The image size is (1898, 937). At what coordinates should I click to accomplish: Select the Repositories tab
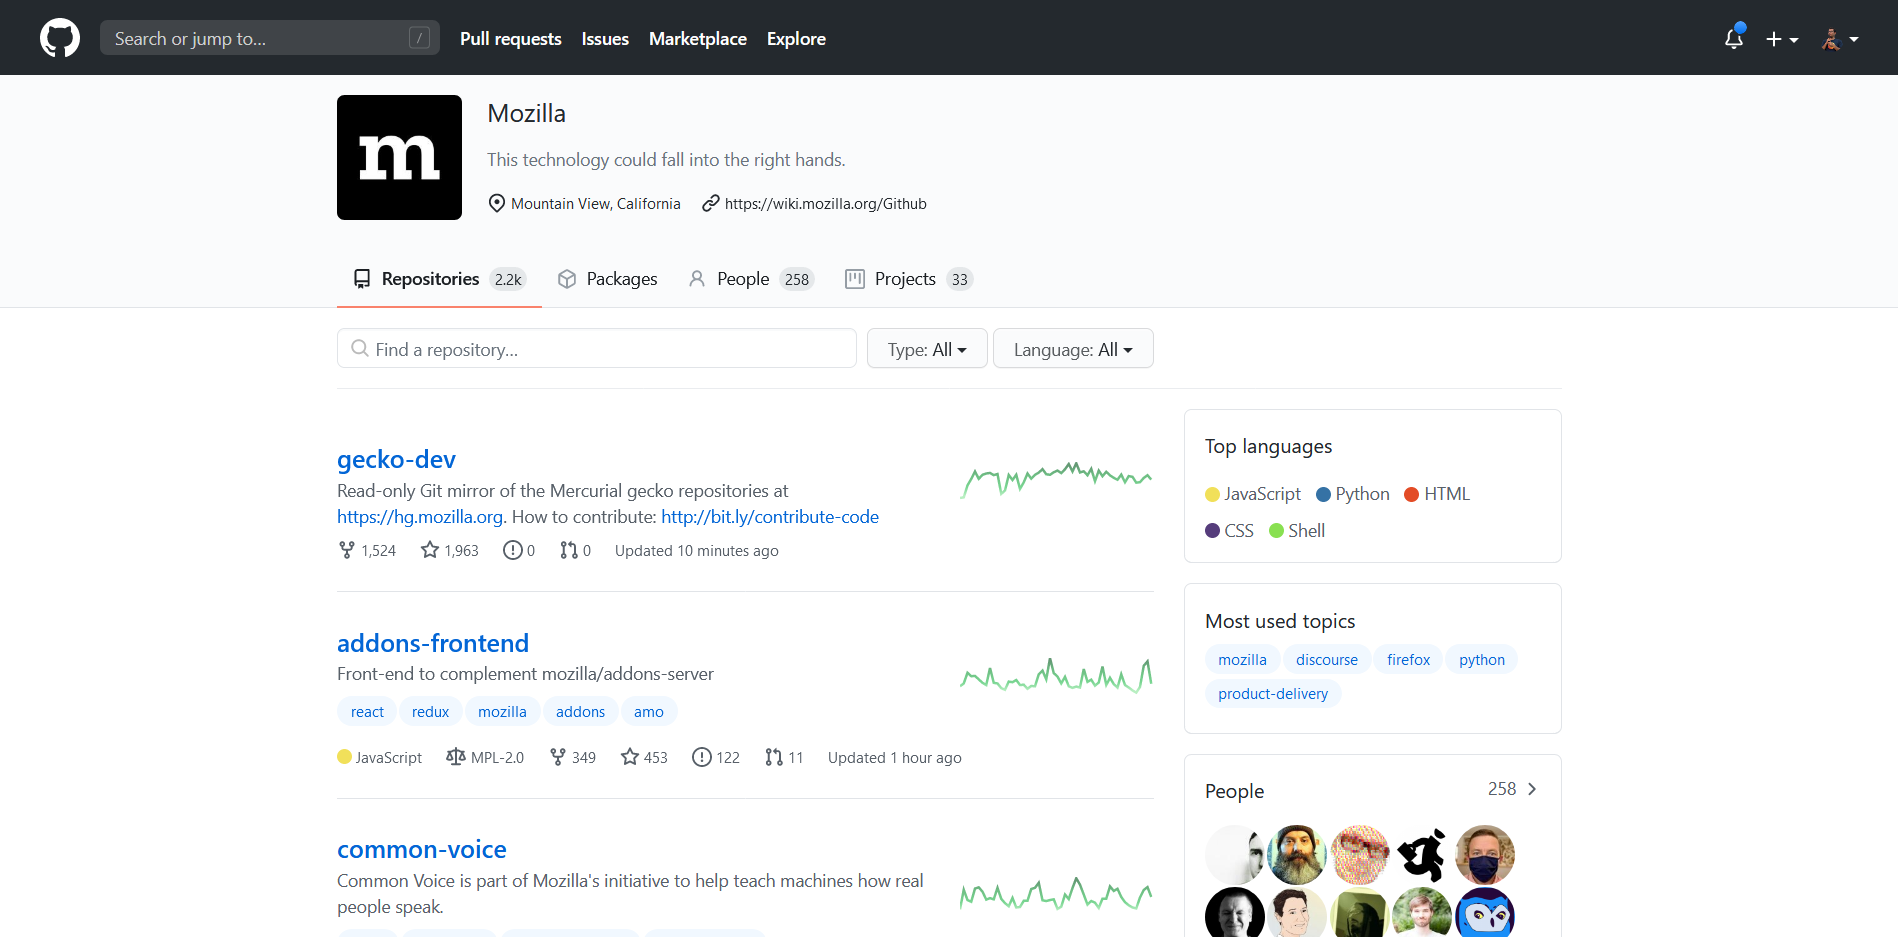(439, 279)
